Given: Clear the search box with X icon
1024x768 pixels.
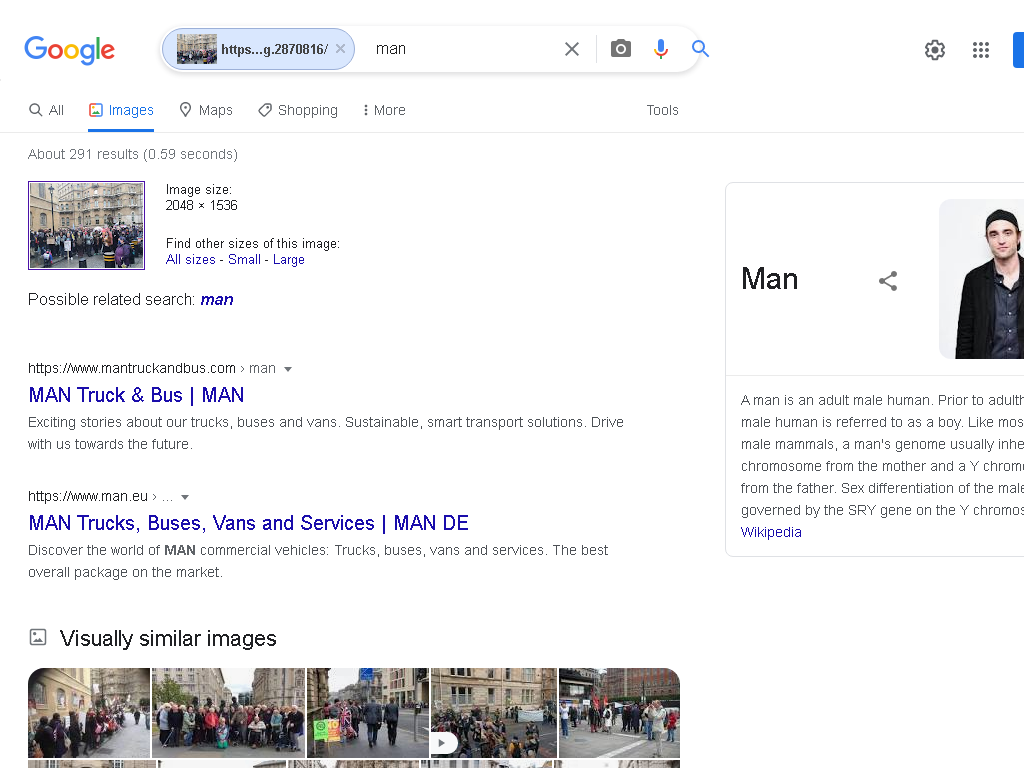Looking at the screenshot, I should (x=571, y=49).
